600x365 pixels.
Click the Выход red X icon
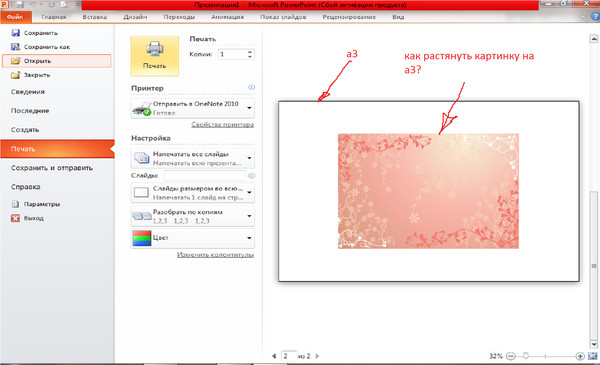coord(15,218)
